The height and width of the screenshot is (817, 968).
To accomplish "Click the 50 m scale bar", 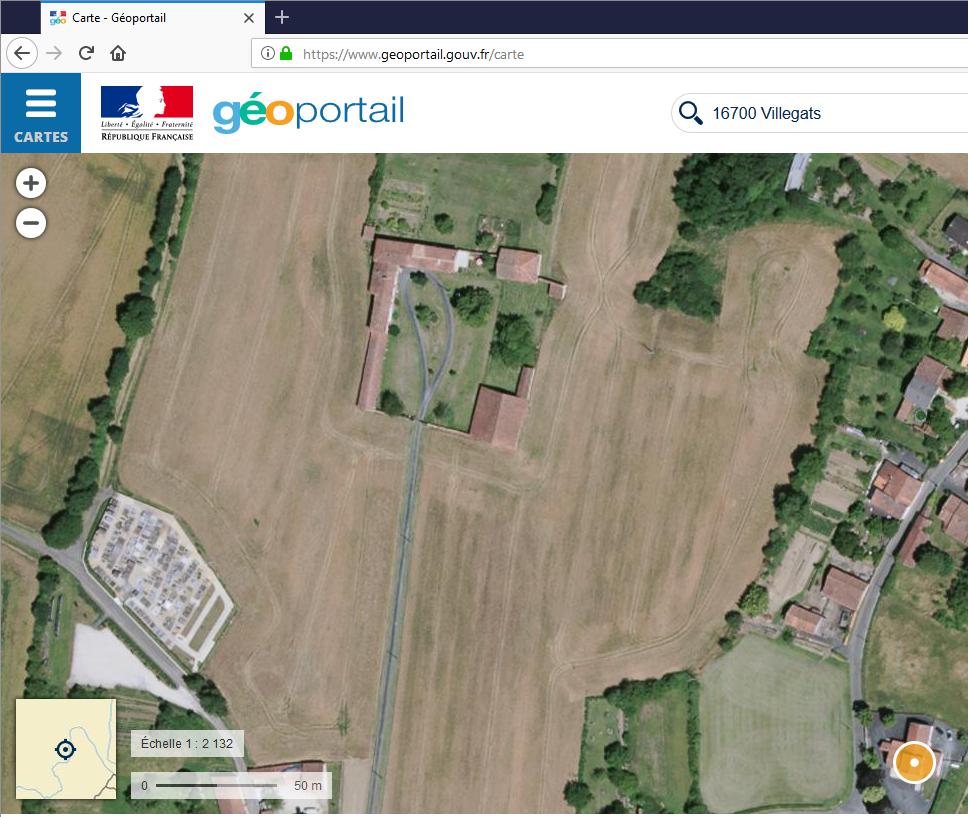I will (x=231, y=786).
